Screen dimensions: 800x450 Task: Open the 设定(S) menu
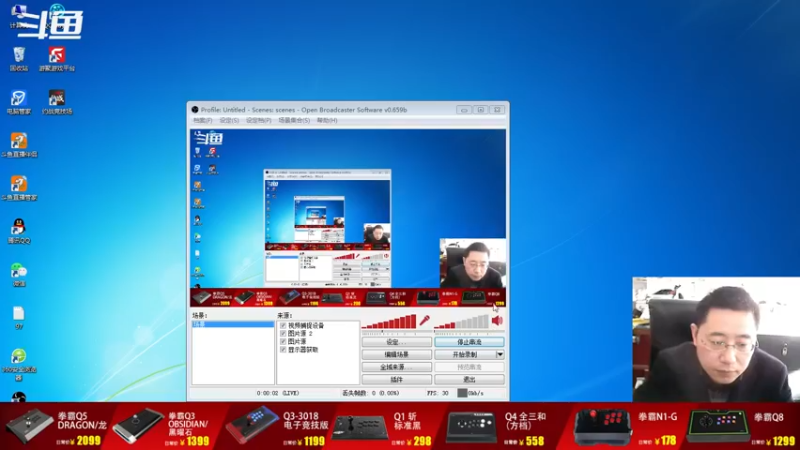click(229, 120)
